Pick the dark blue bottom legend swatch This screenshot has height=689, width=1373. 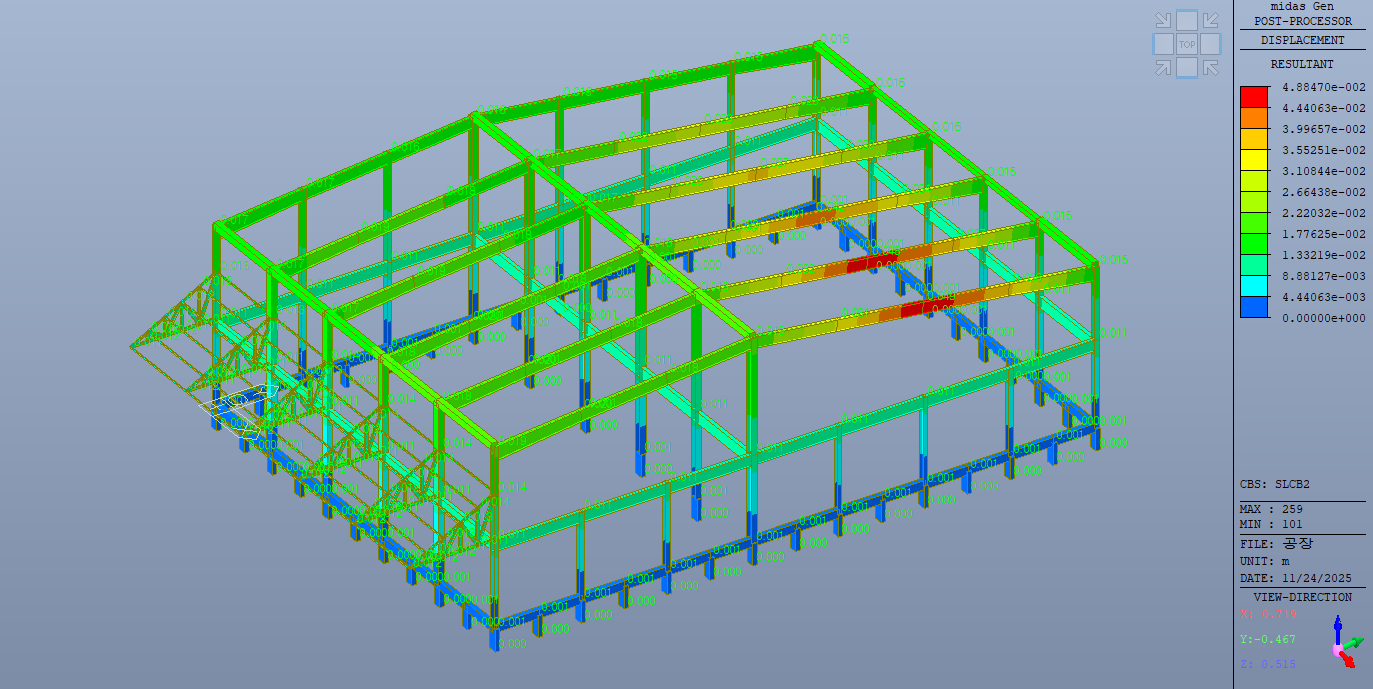[x=1254, y=307]
